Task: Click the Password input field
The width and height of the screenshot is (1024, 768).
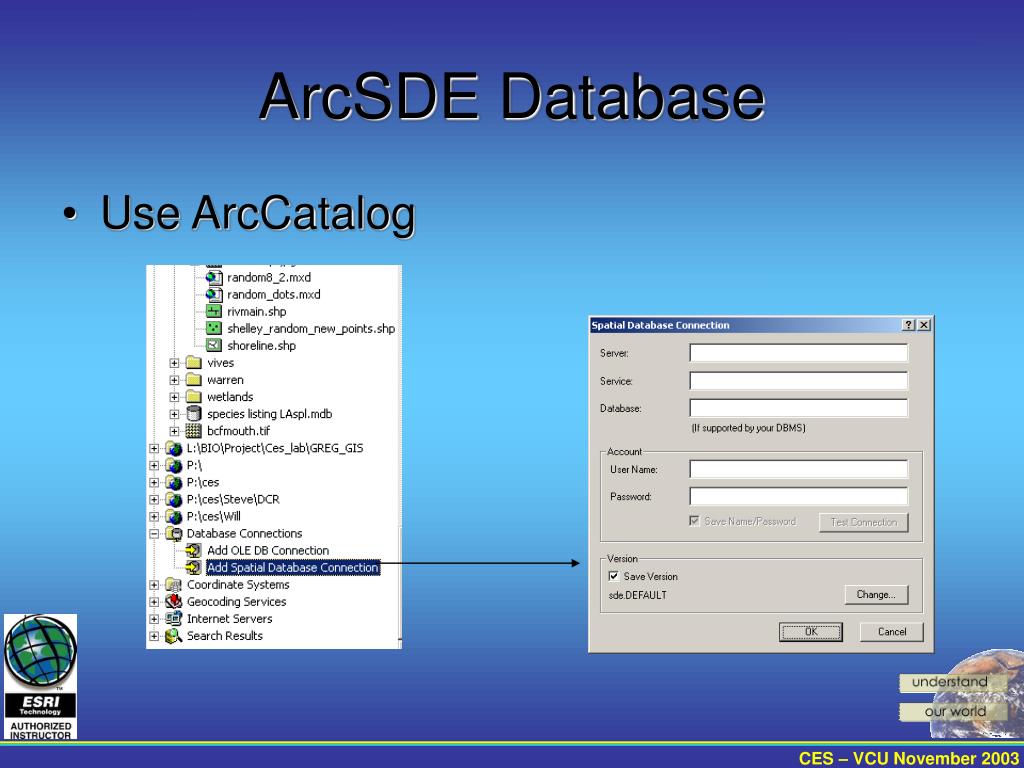Action: (799, 496)
